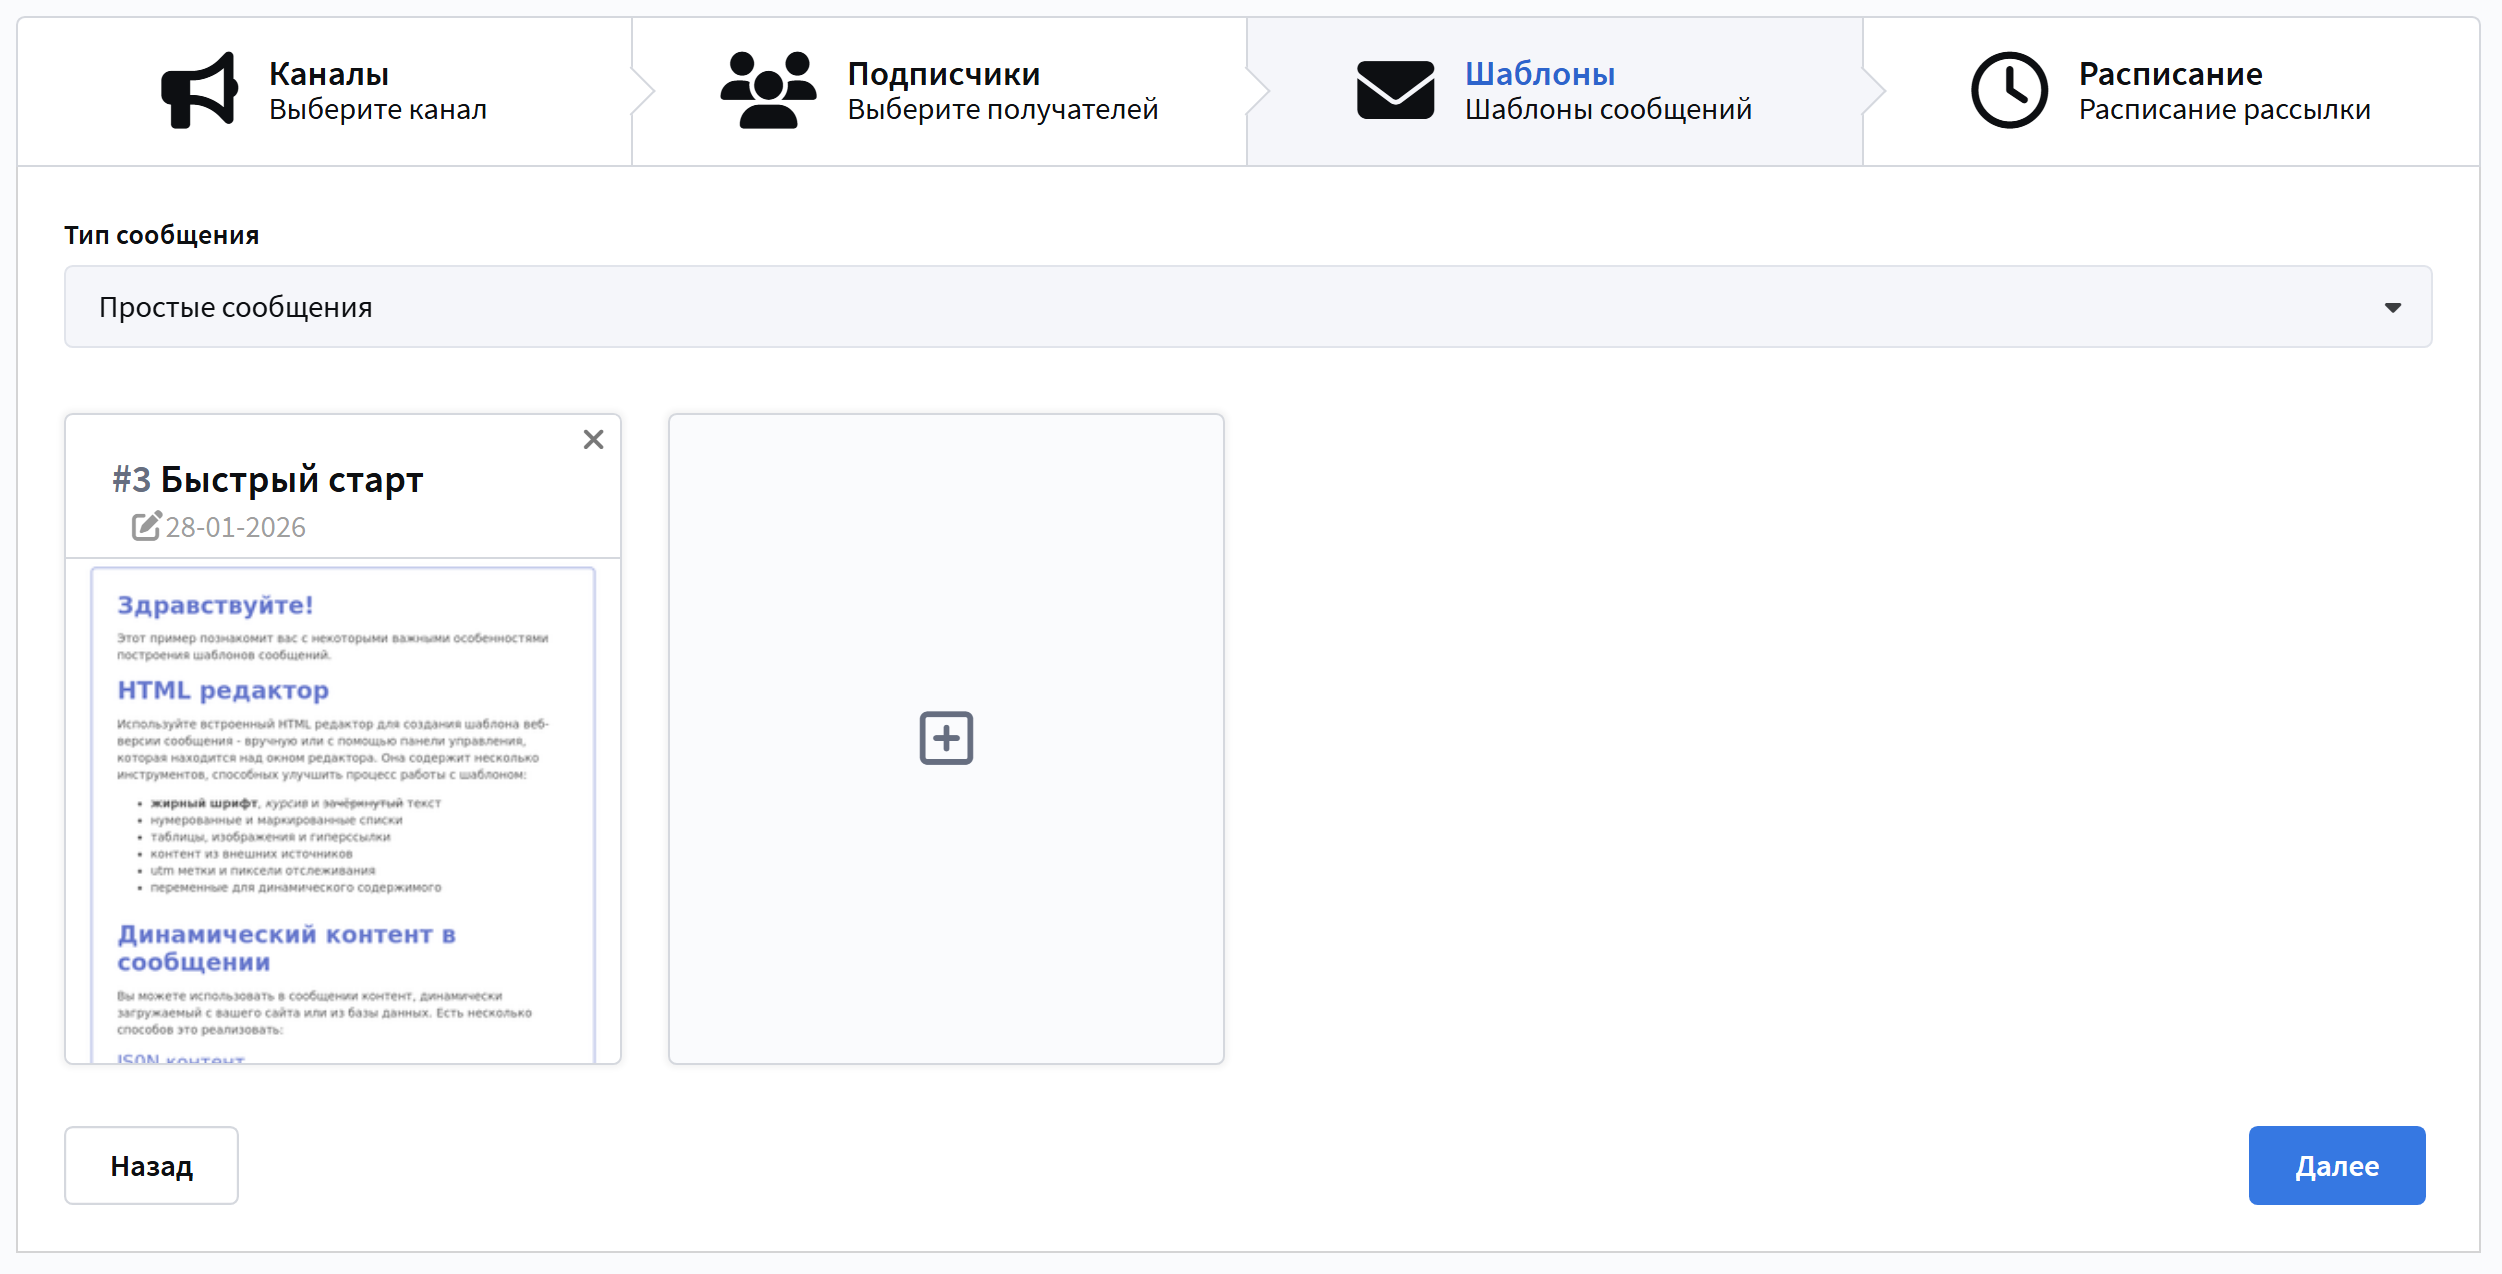
Task: Click the megaphone icon for Каналы
Action: (199, 90)
